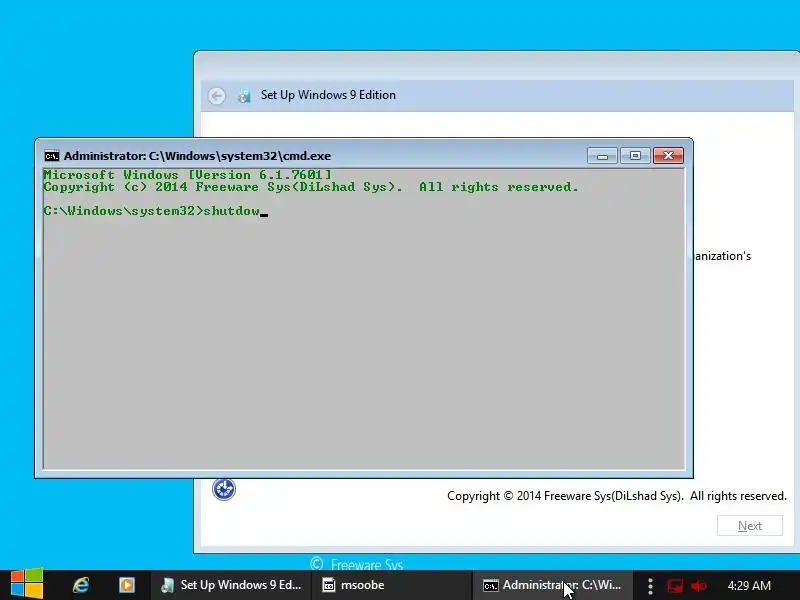
Task: Click Next in the Set Up Windows 9 wizard
Action: tap(749, 526)
